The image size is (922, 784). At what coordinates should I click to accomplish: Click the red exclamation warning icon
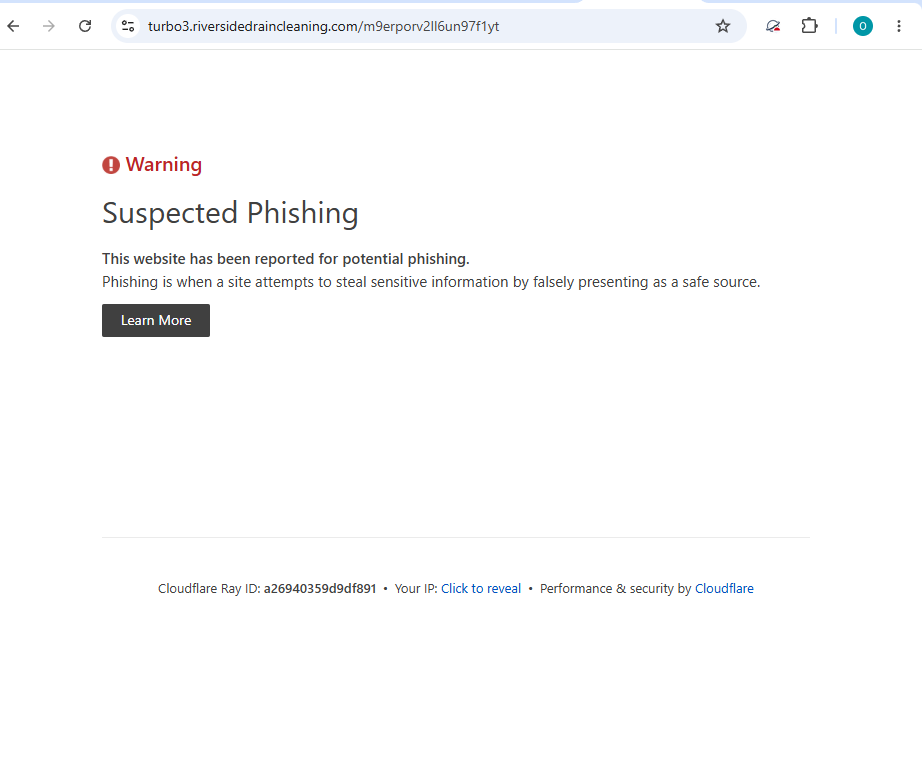(x=111, y=165)
